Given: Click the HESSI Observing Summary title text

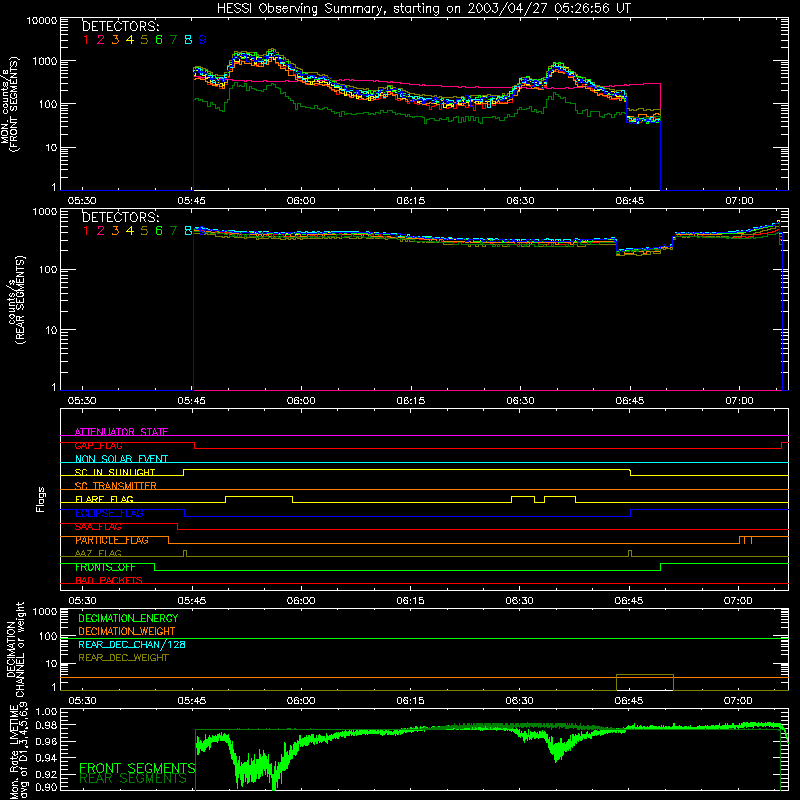Looking at the screenshot, I should (423, 9).
